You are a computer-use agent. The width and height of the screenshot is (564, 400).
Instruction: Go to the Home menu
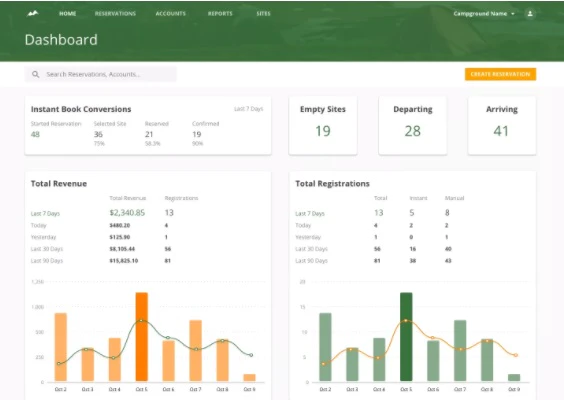[x=68, y=14]
